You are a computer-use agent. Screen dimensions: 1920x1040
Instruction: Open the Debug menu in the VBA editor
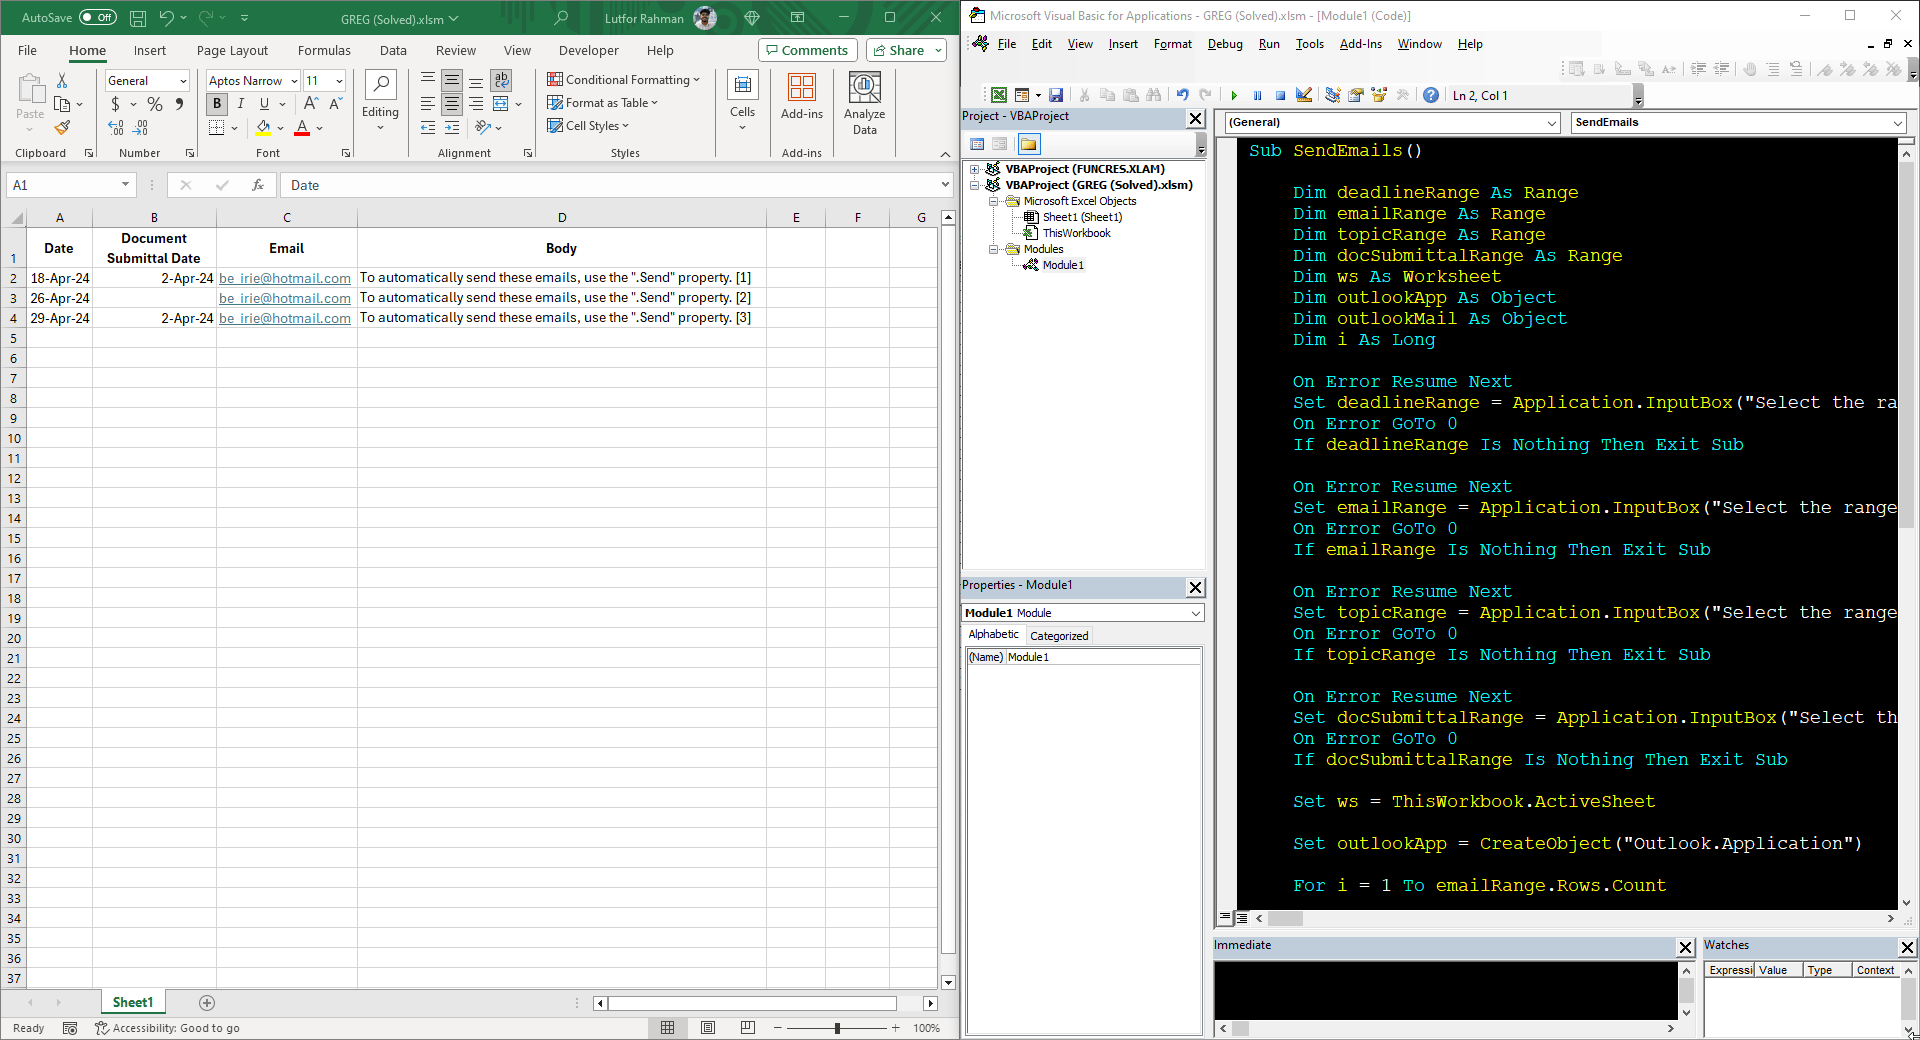1224,44
